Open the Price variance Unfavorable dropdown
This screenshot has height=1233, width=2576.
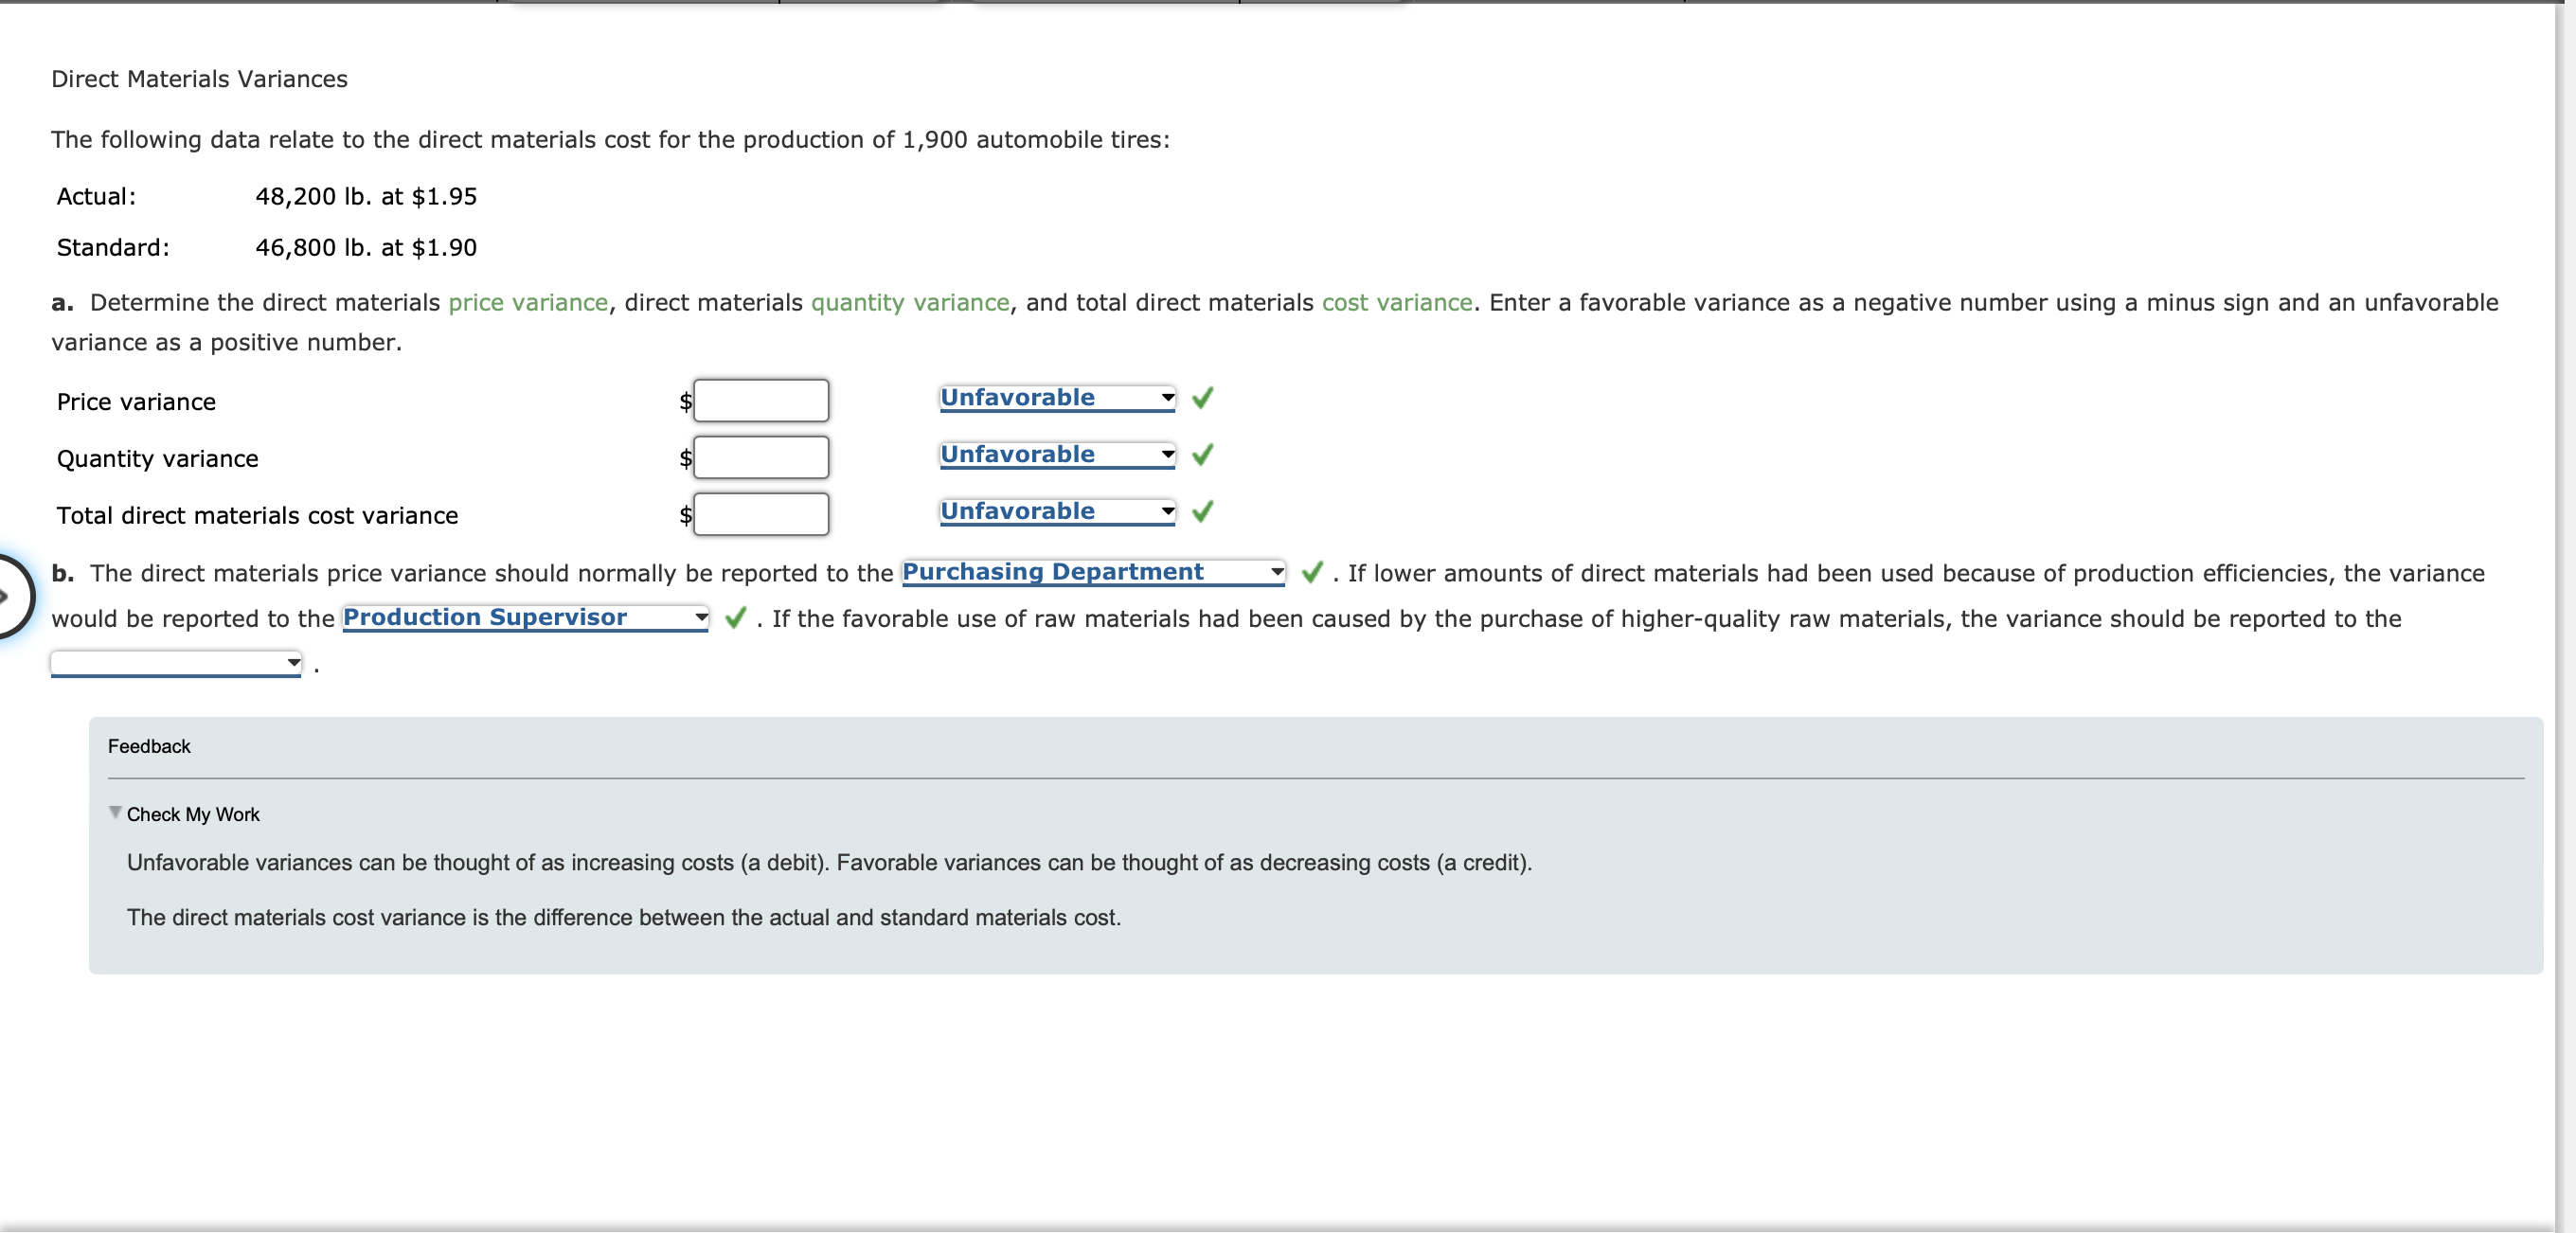[x=1057, y=398]
